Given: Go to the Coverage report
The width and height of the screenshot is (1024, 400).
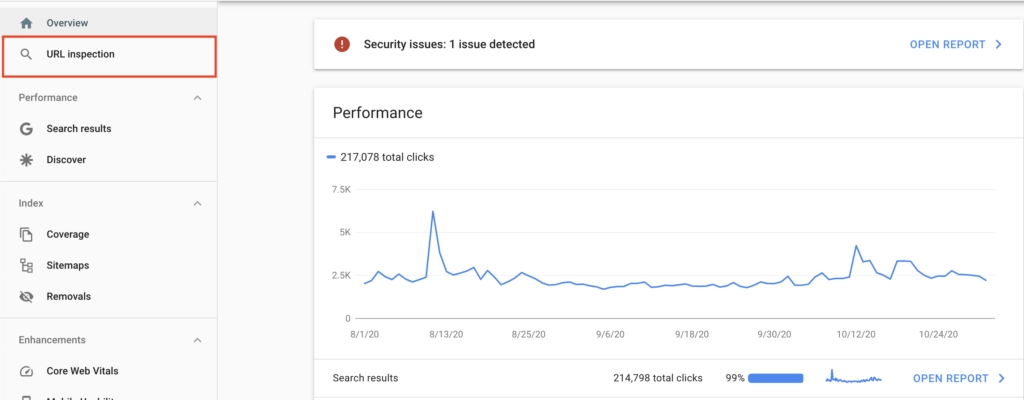Looking at the screenshot, I should 67,235.
